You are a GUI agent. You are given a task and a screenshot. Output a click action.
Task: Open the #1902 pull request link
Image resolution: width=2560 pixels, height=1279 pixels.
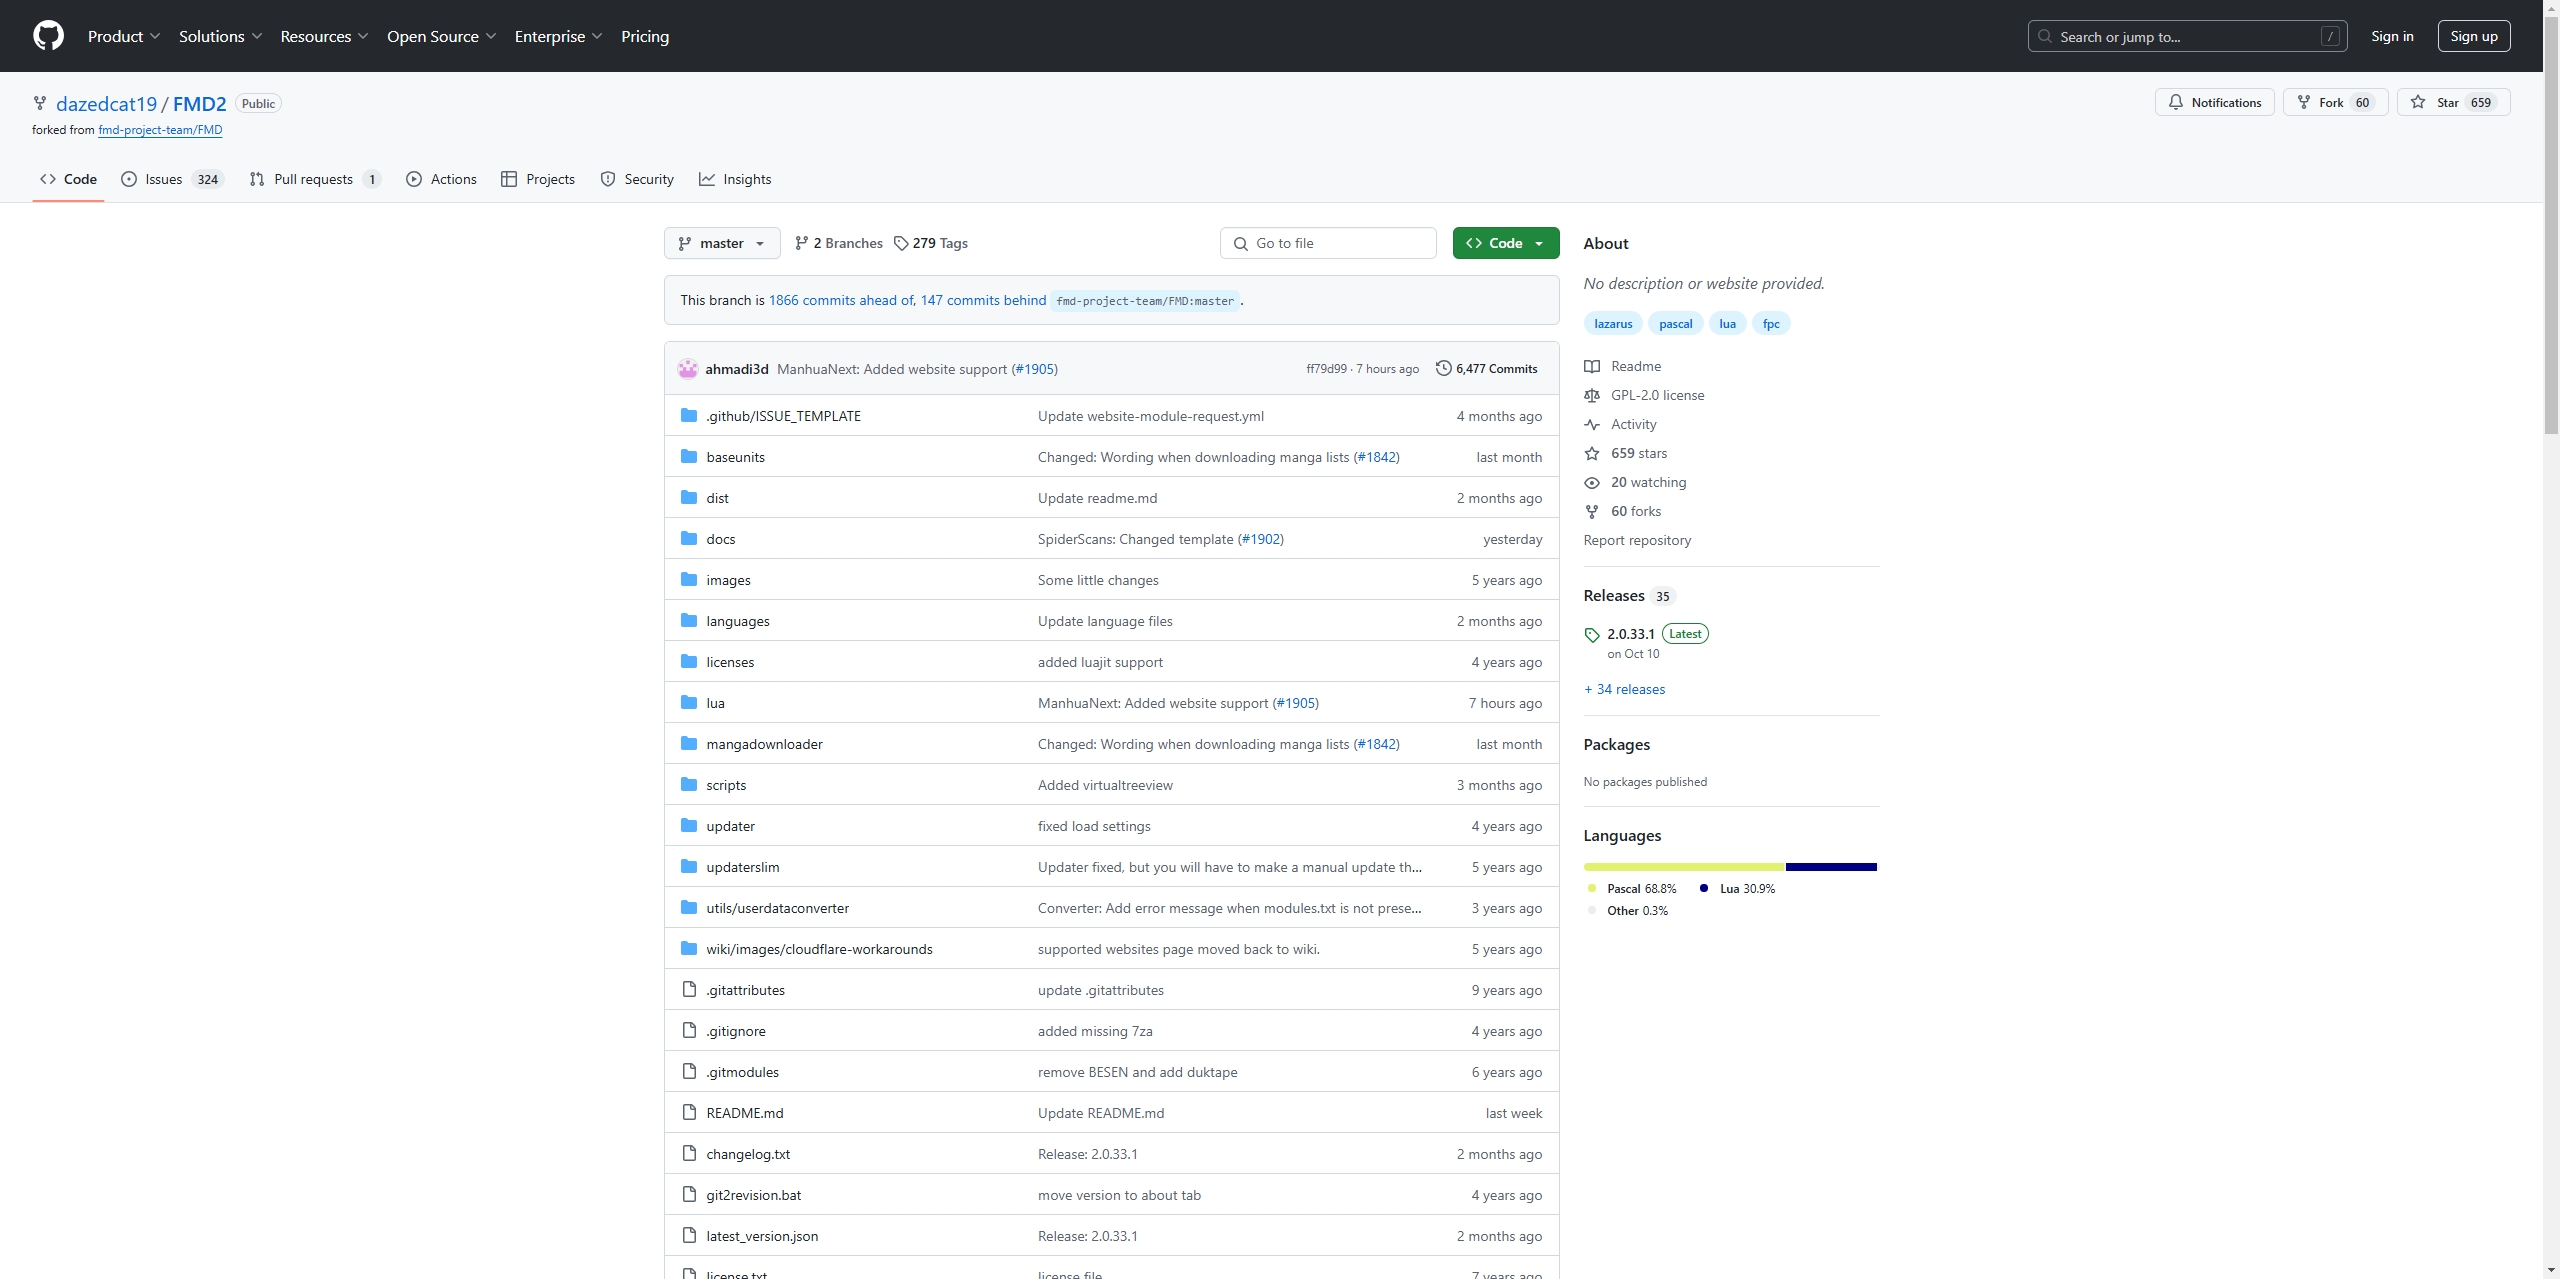[1261, 539]
